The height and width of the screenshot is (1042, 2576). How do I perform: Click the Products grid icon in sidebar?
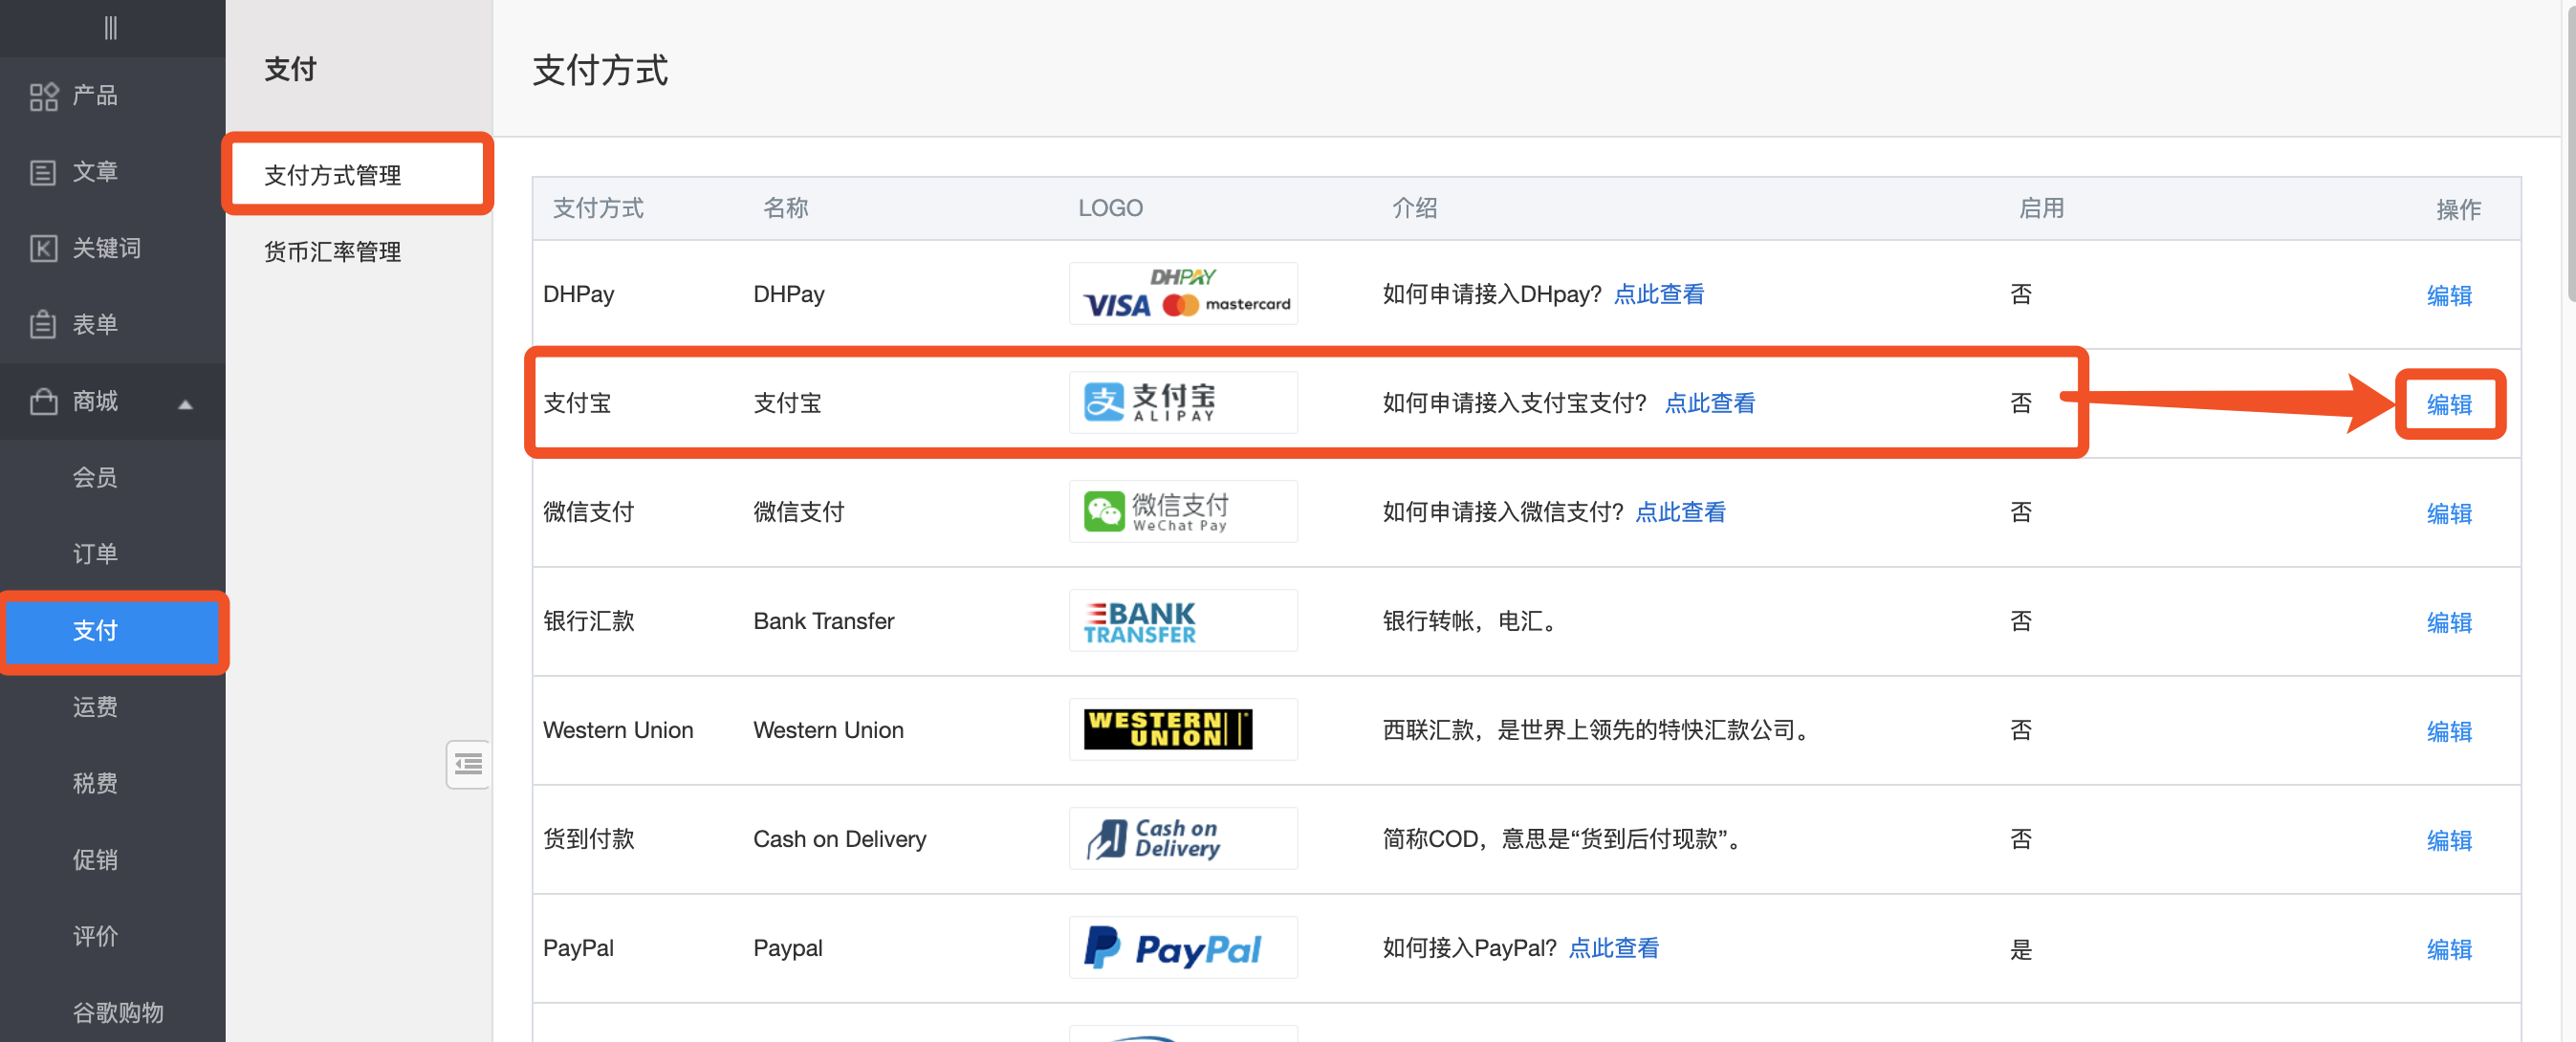[43, 96]
